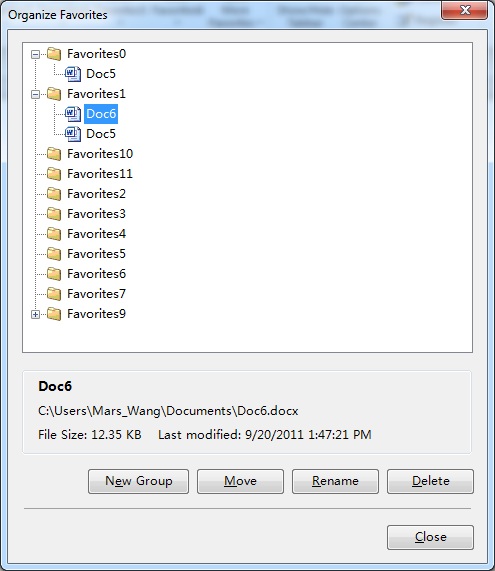
Task: Collapse the Favorites0 group
Action: click(35, 55)
